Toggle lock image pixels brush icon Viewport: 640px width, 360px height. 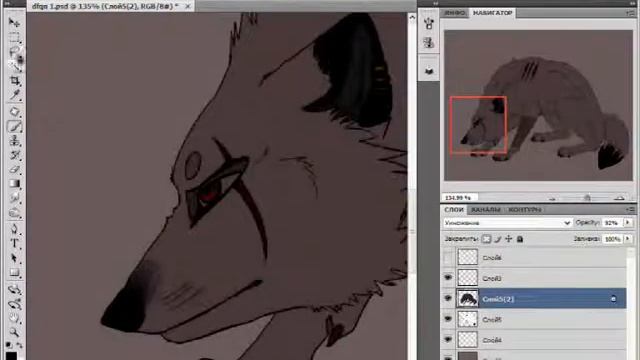(x=498, y=239)
